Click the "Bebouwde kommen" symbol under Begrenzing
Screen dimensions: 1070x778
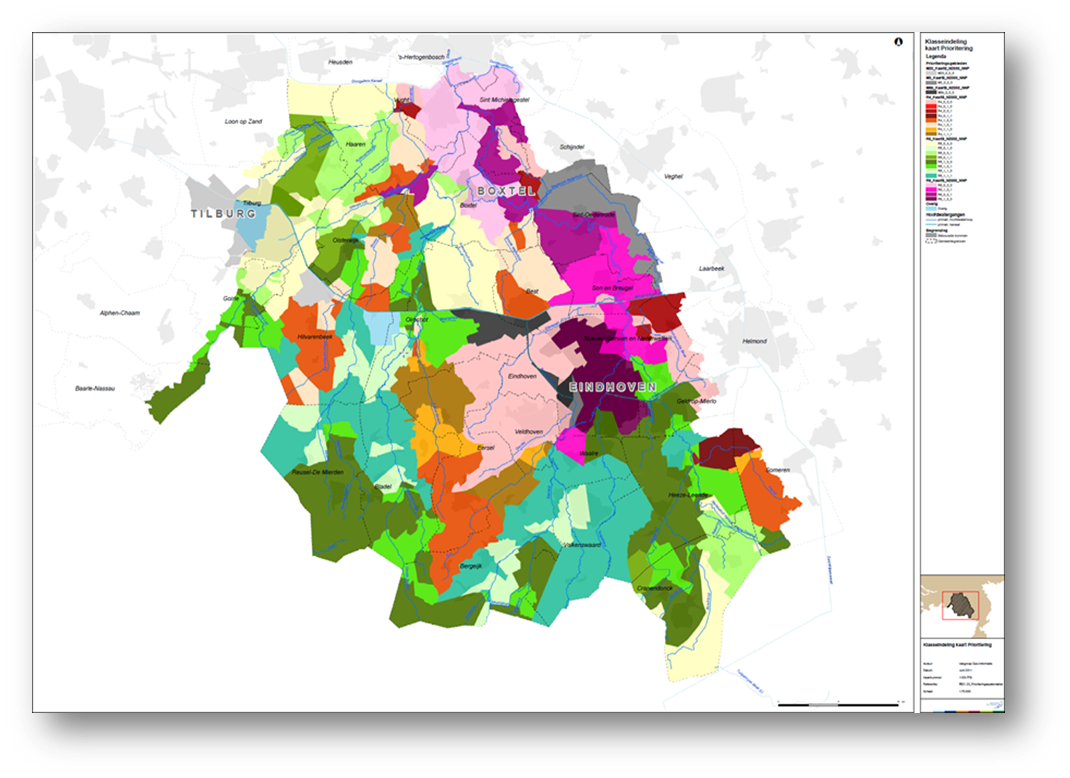point(930,235)
